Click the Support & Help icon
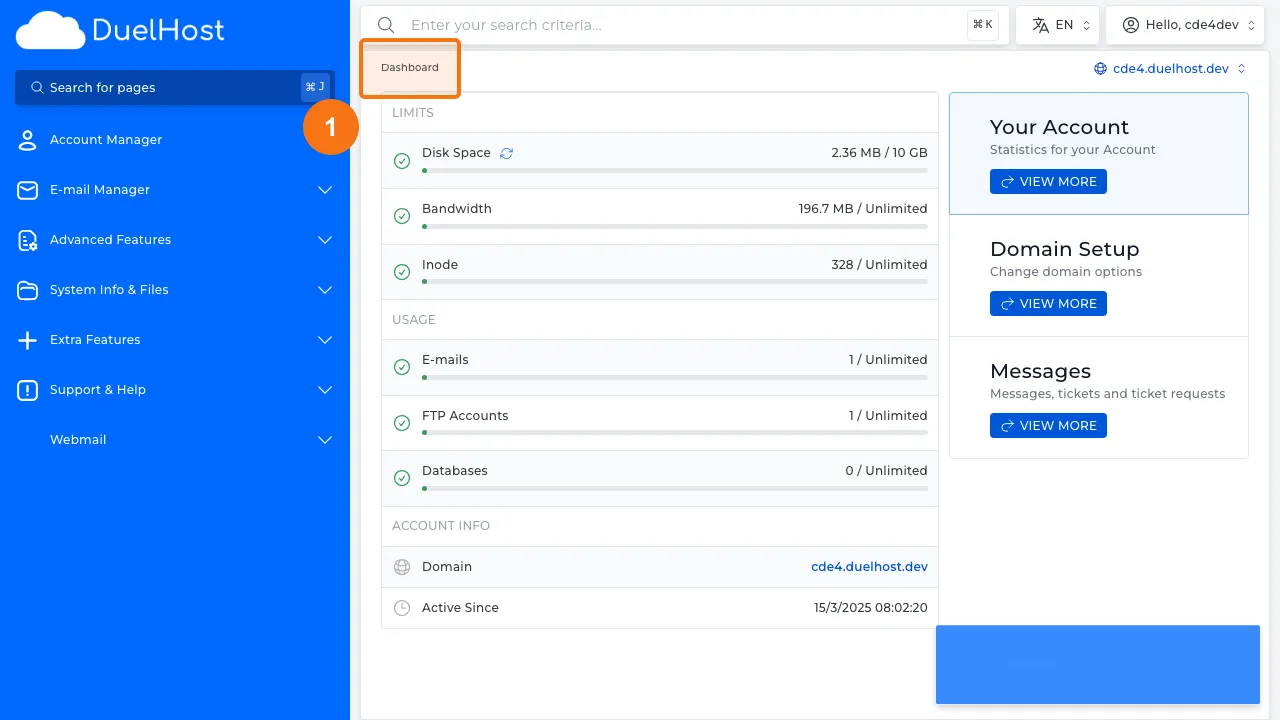Viewport: 1280px width, 720px height. pos(27,390)
